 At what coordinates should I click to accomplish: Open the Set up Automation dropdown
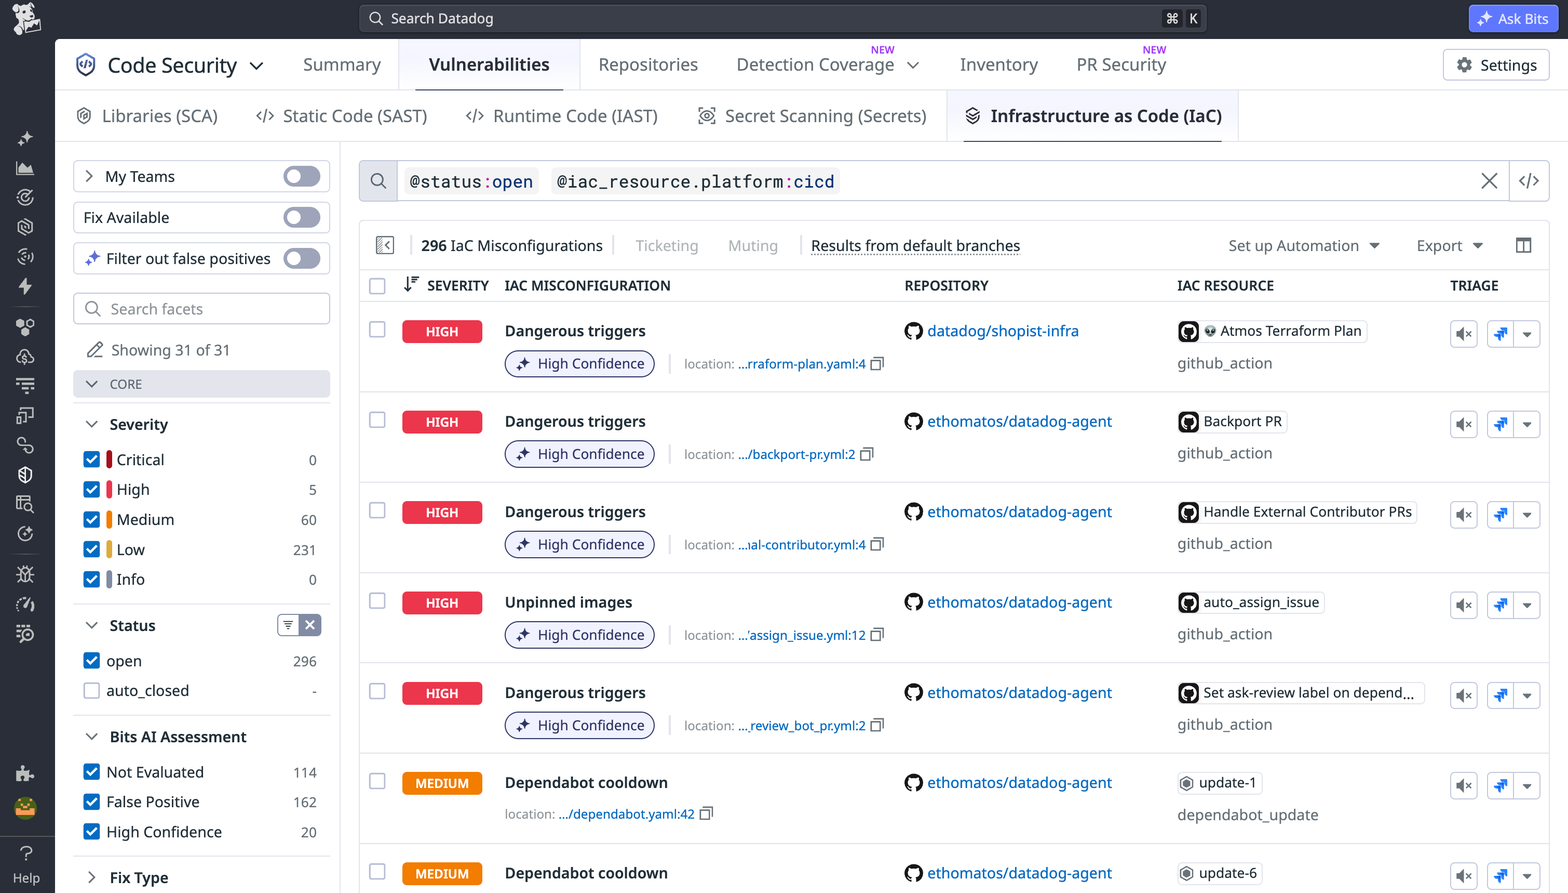[1304, 245]
